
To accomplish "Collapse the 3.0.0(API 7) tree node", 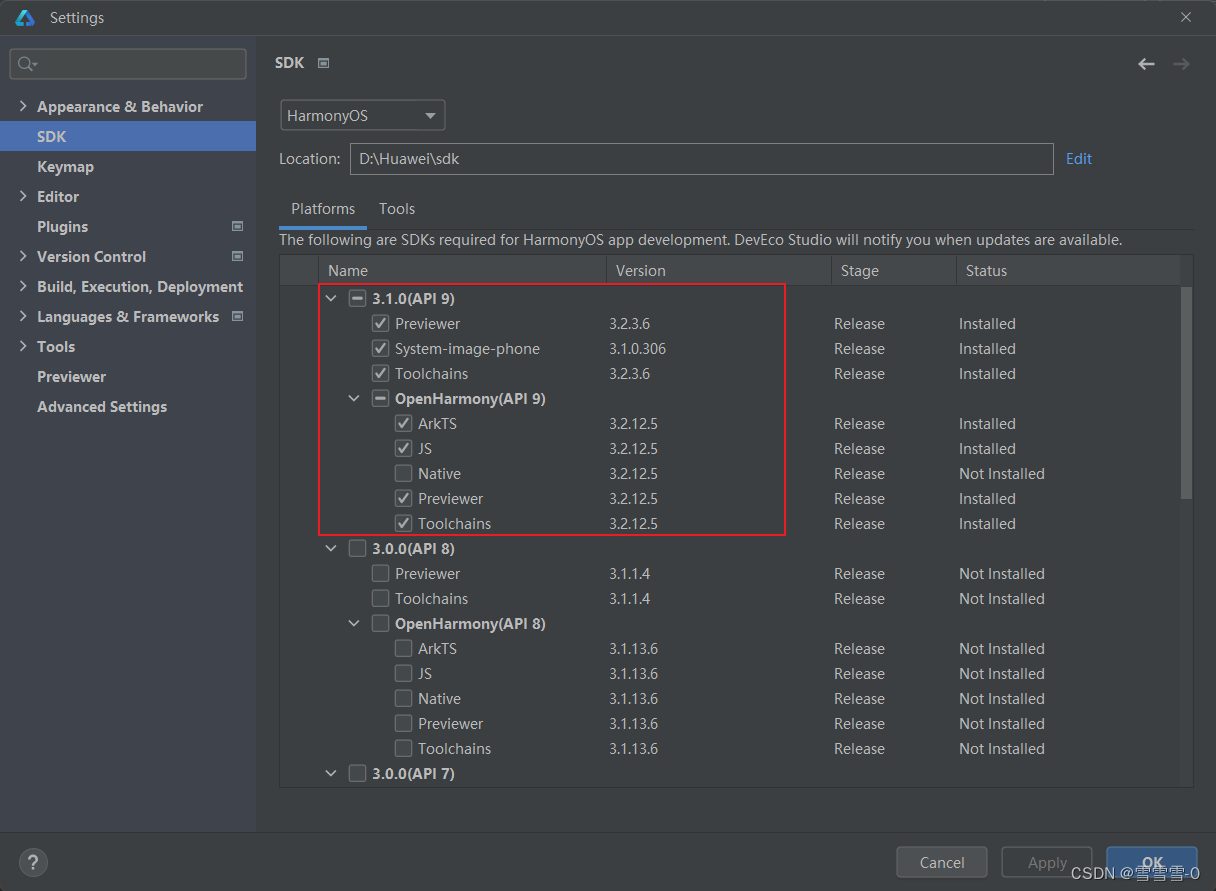I will (331, 773).
